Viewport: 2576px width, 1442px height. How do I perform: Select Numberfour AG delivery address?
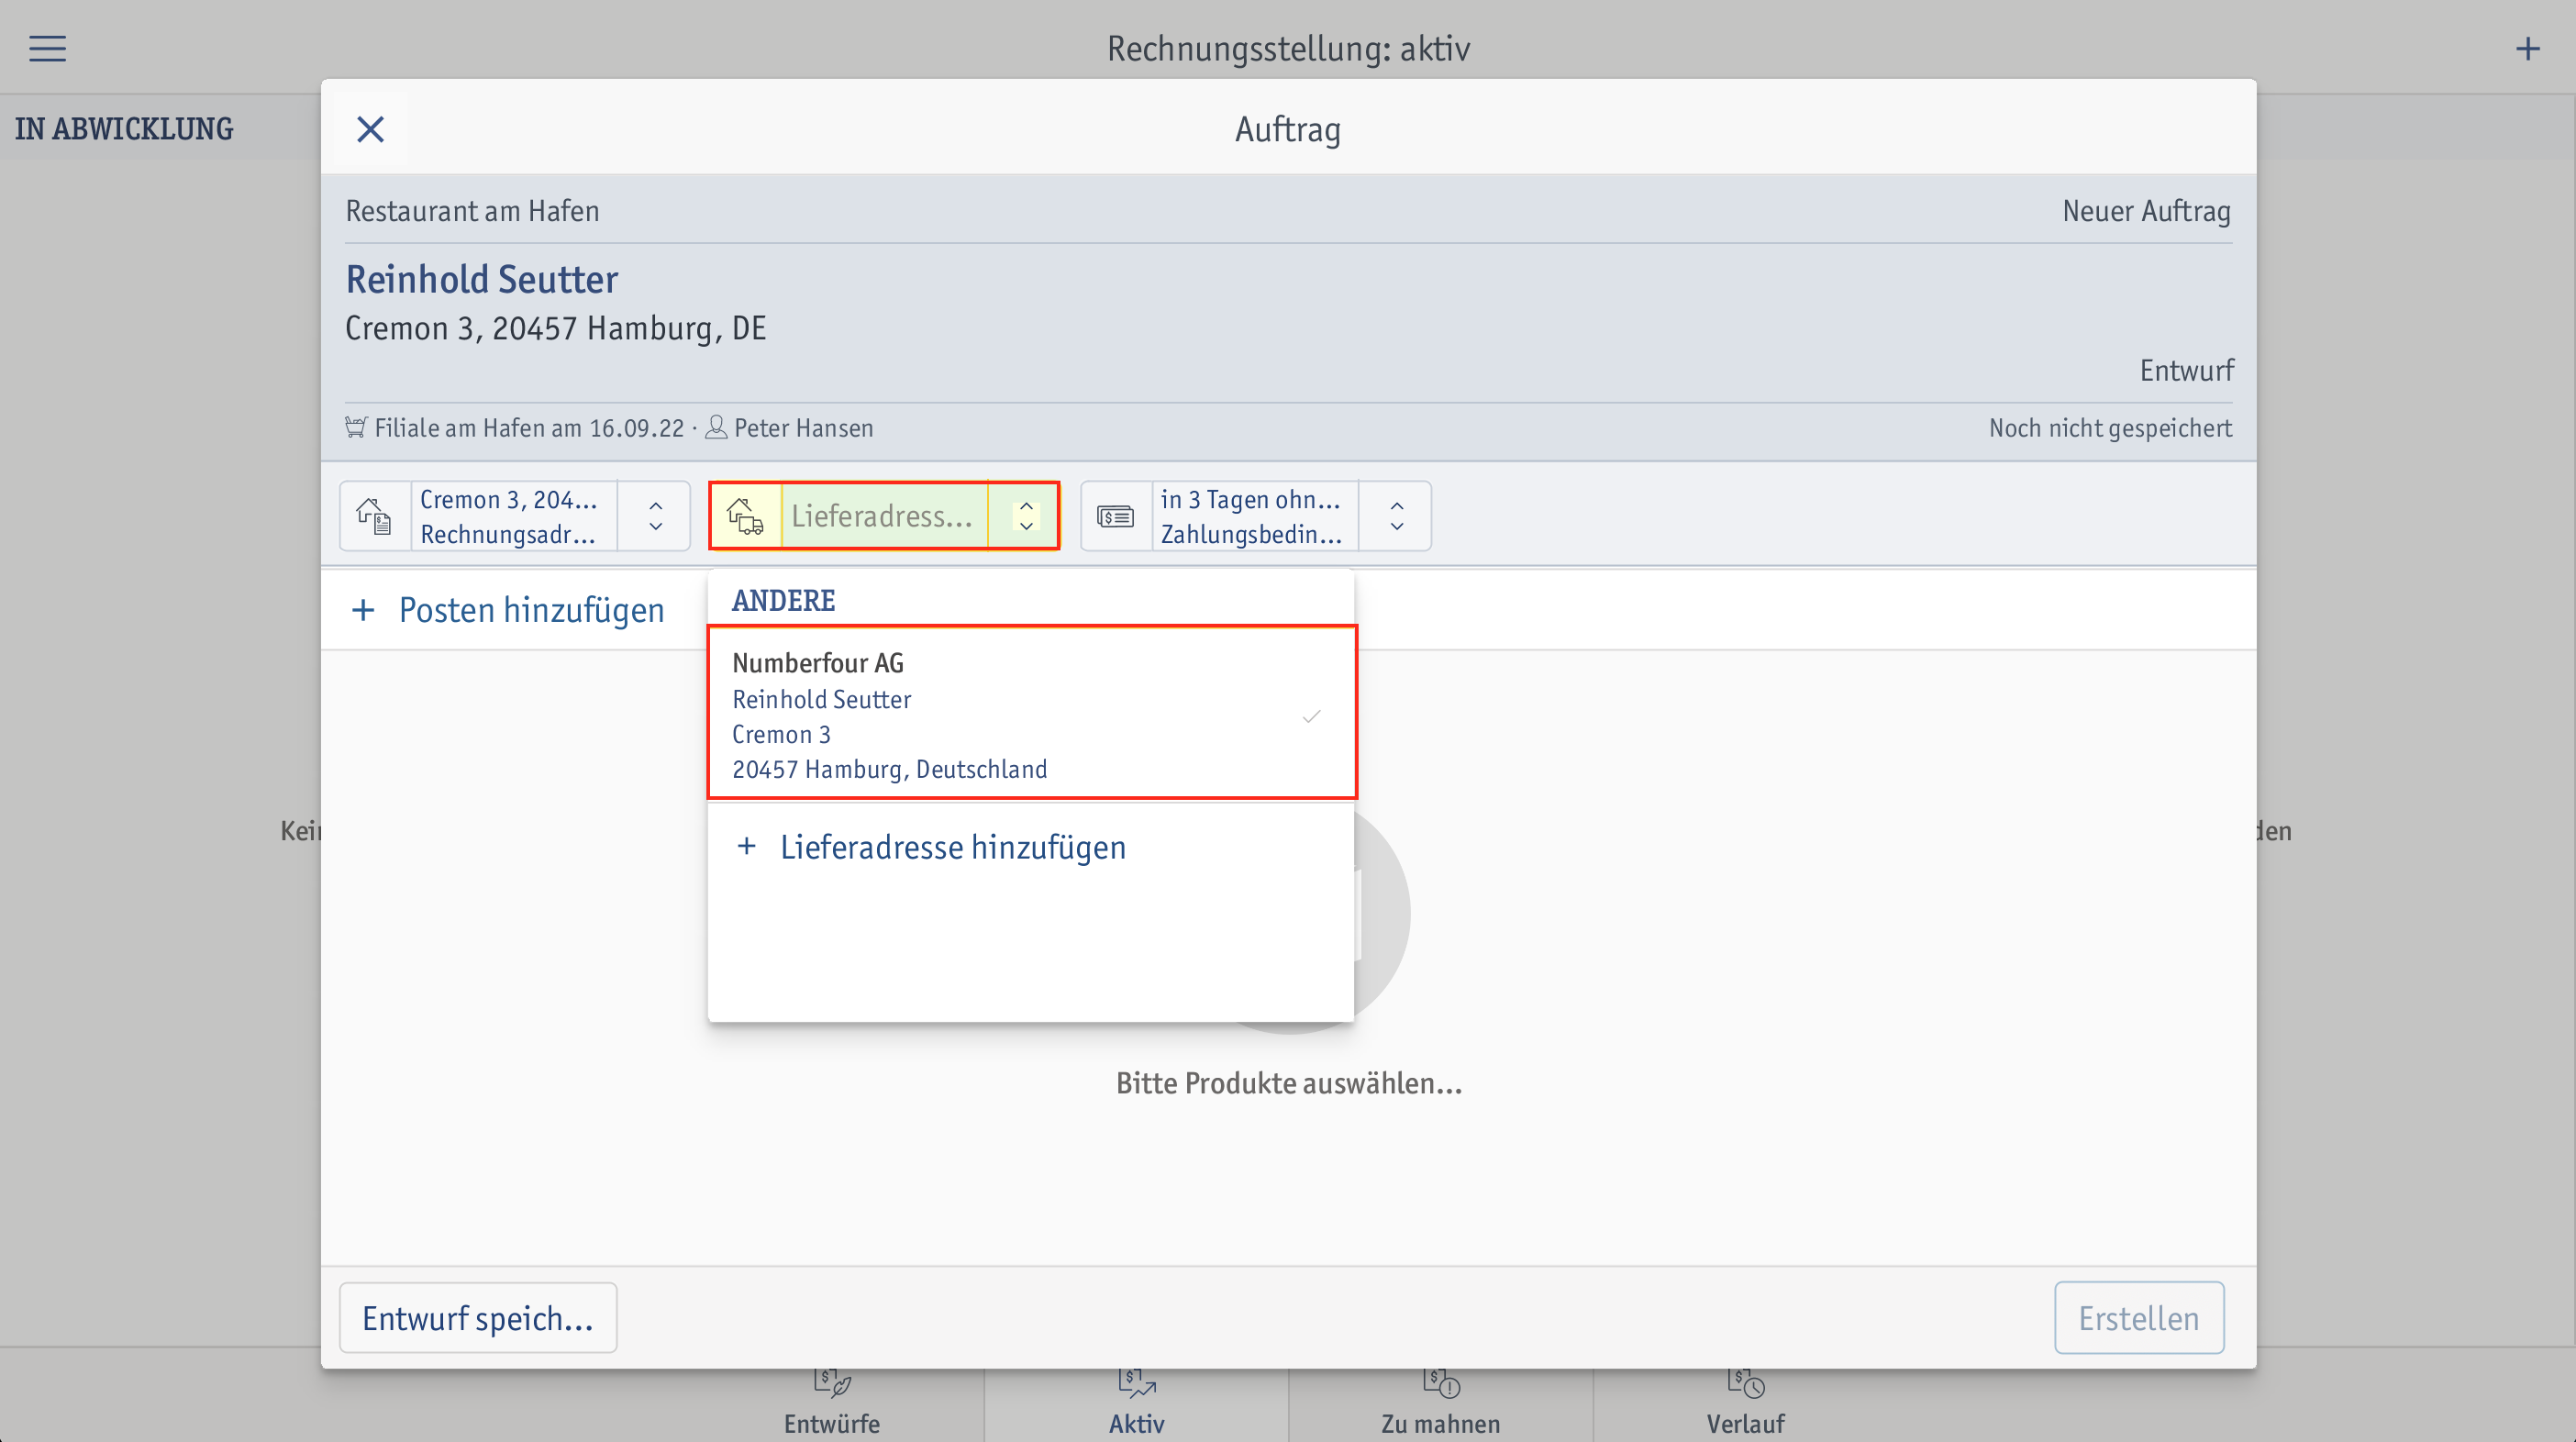click(1032, 713)
